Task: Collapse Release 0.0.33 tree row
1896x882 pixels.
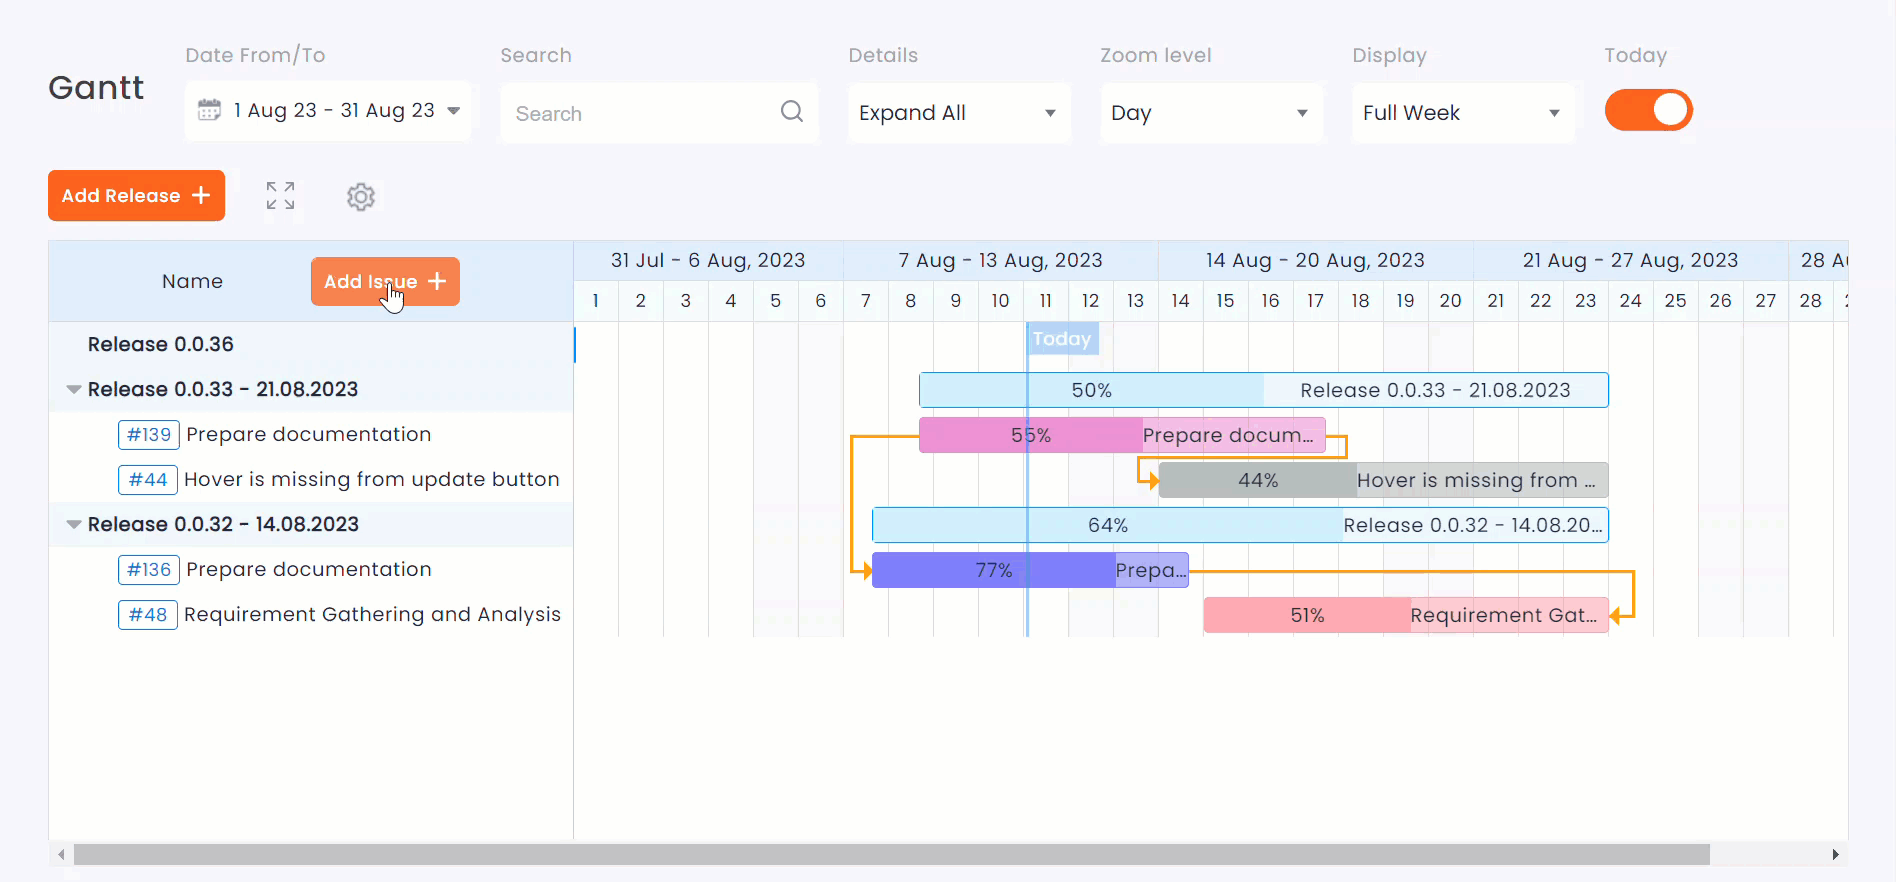Action: [x=74, y=390]
